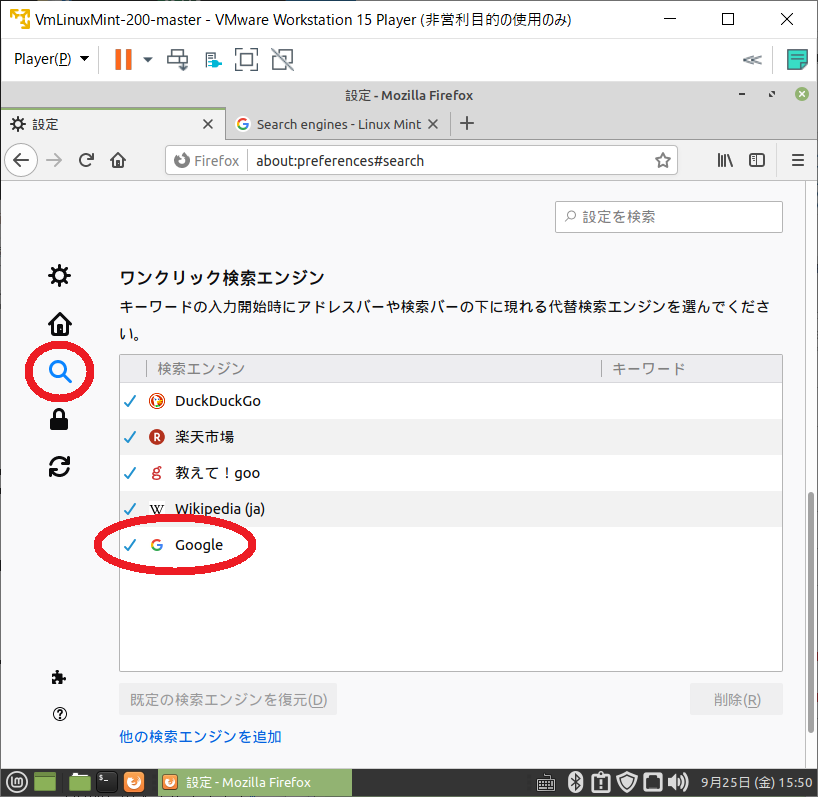Open the update manager shield icon
Image resolution: width=818 pixels, height=797 pixels.
627,782
